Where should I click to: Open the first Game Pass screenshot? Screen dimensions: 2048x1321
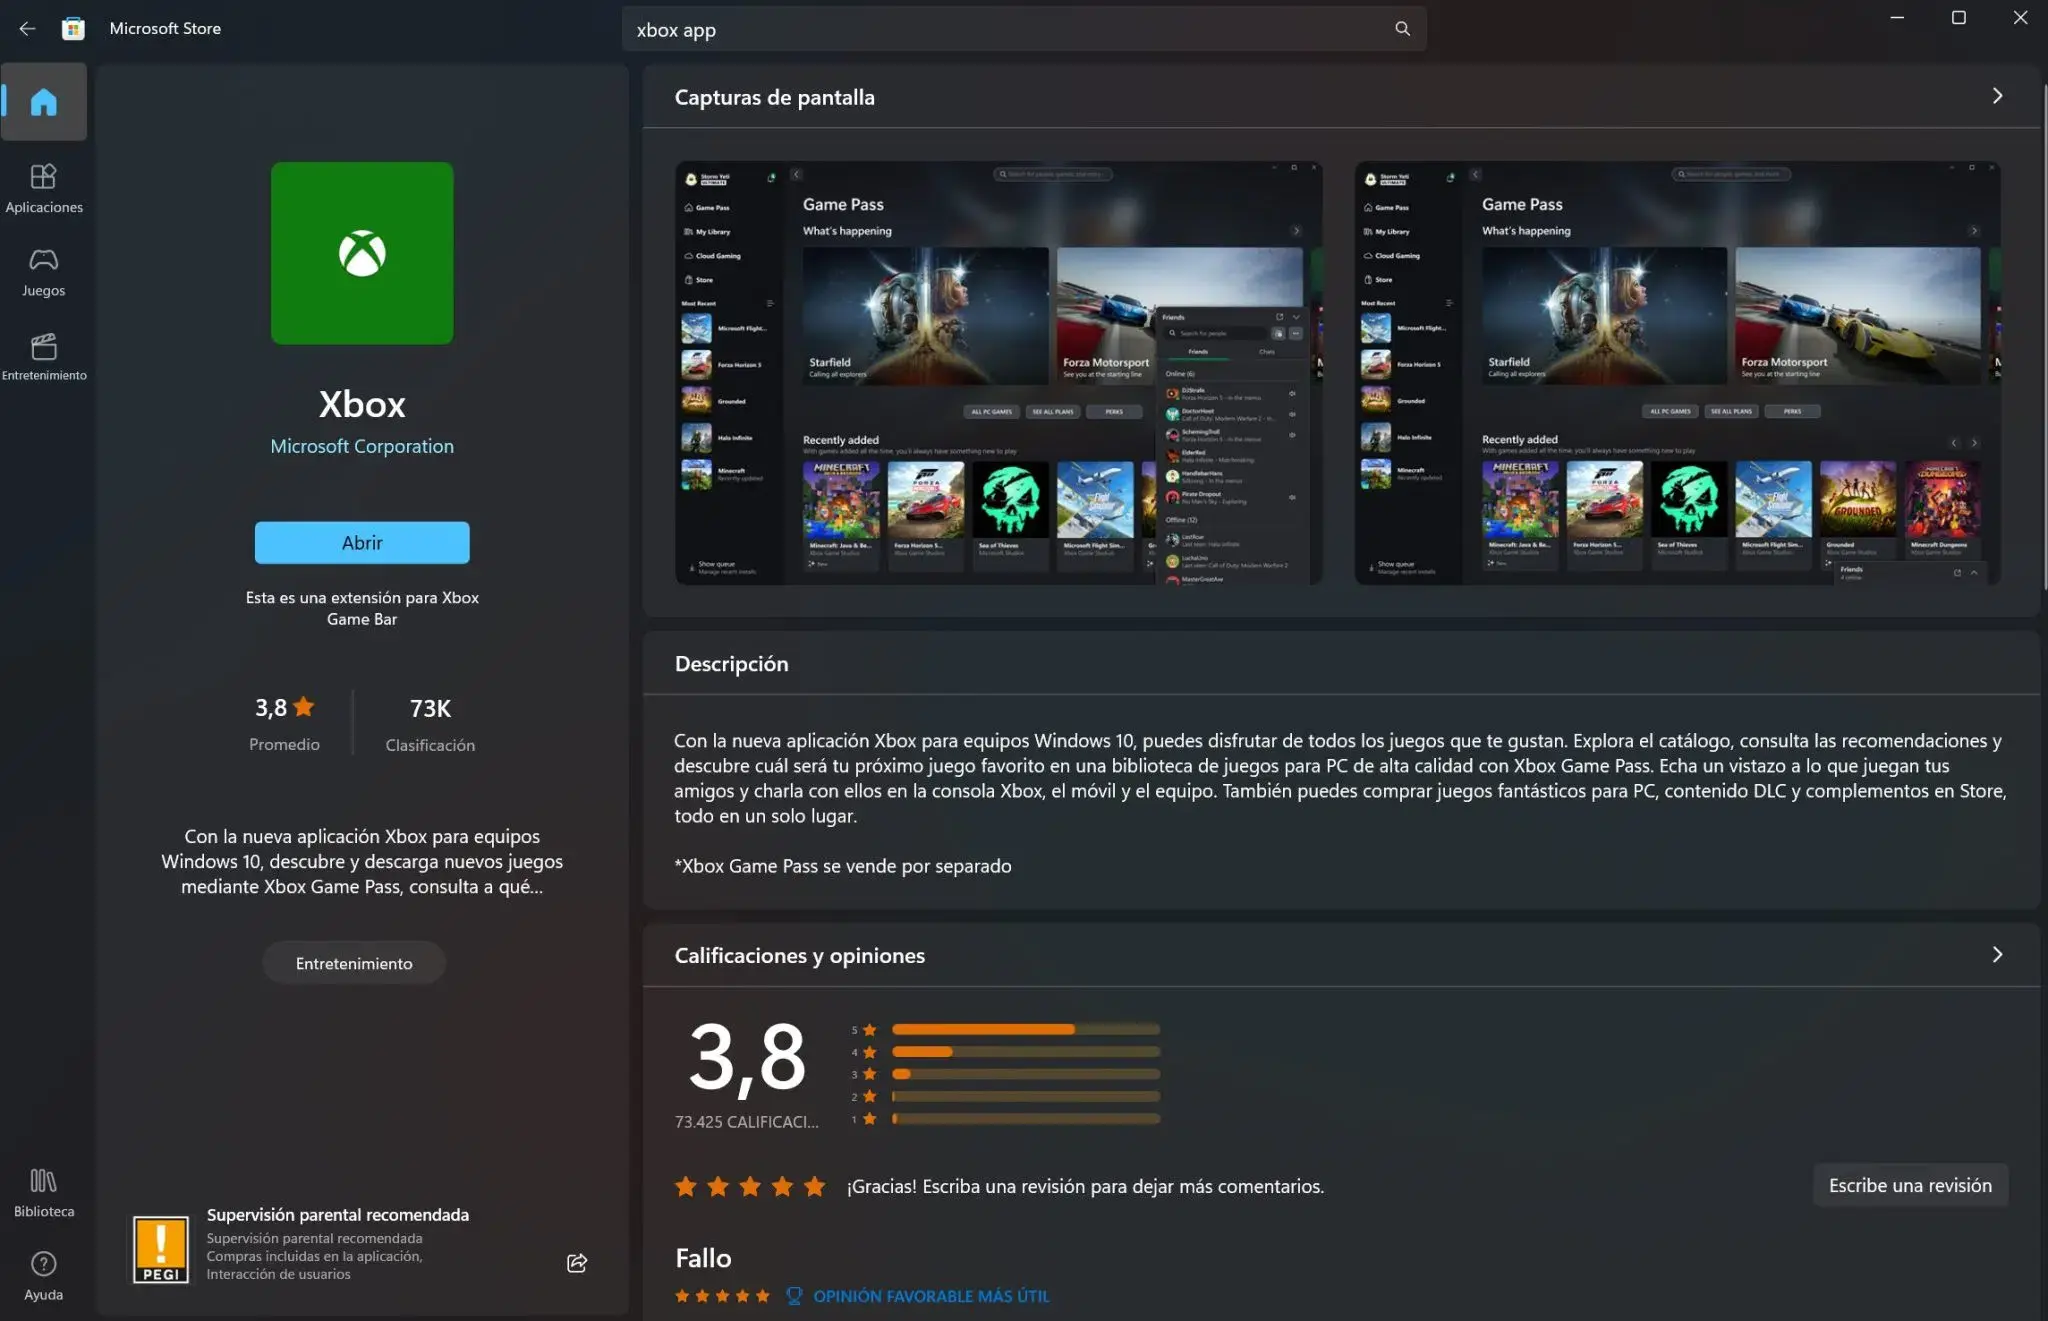998,373
